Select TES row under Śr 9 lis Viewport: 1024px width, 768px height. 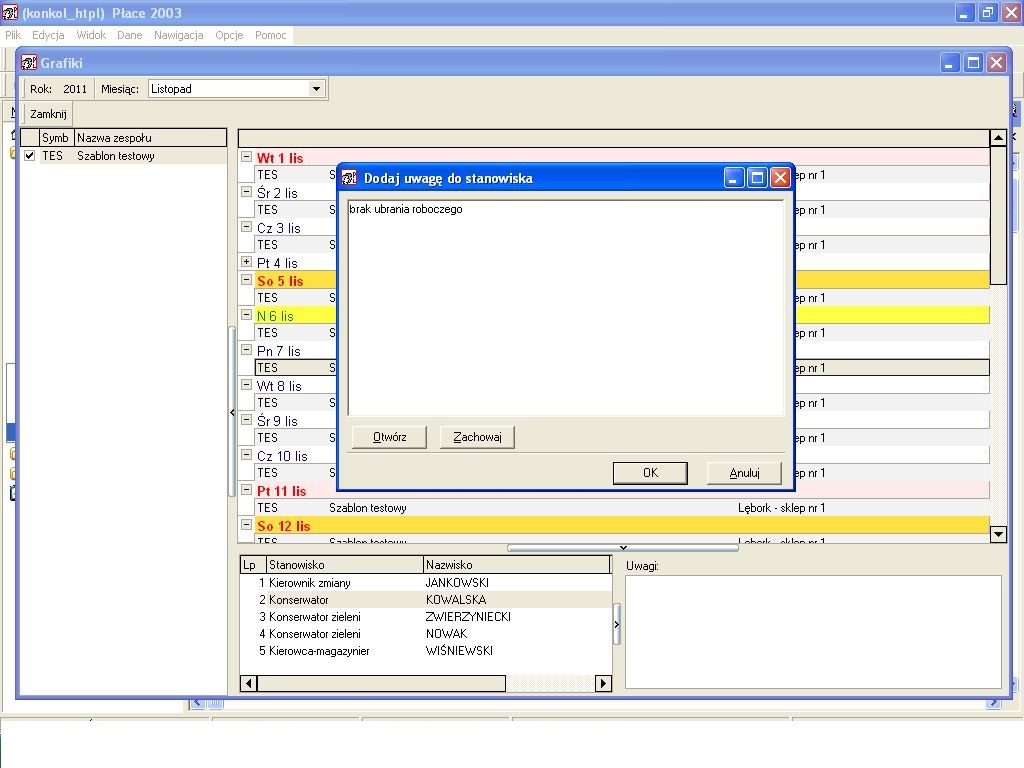(x=622, y=438)
